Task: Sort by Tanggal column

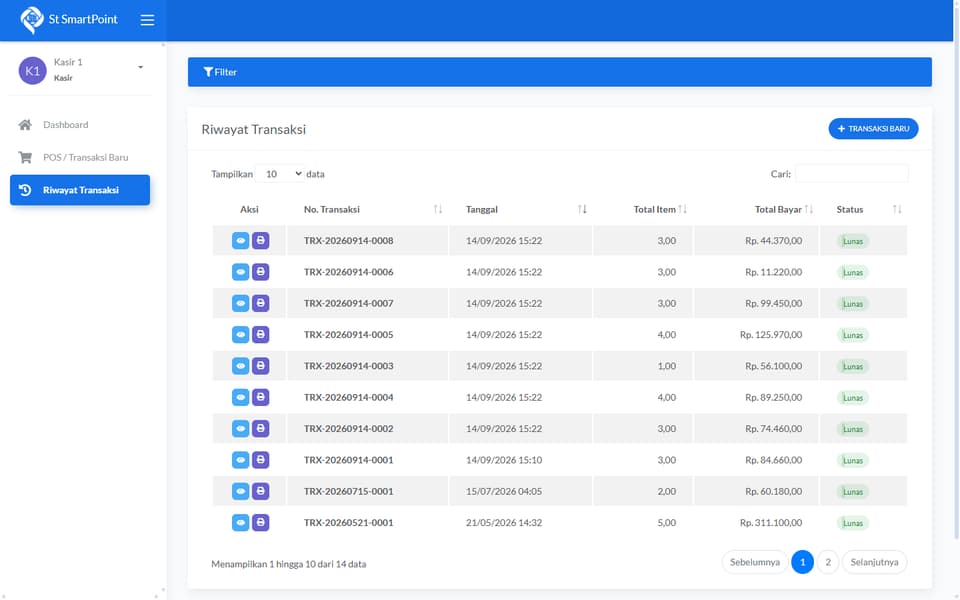Action: tap(521, 209)
